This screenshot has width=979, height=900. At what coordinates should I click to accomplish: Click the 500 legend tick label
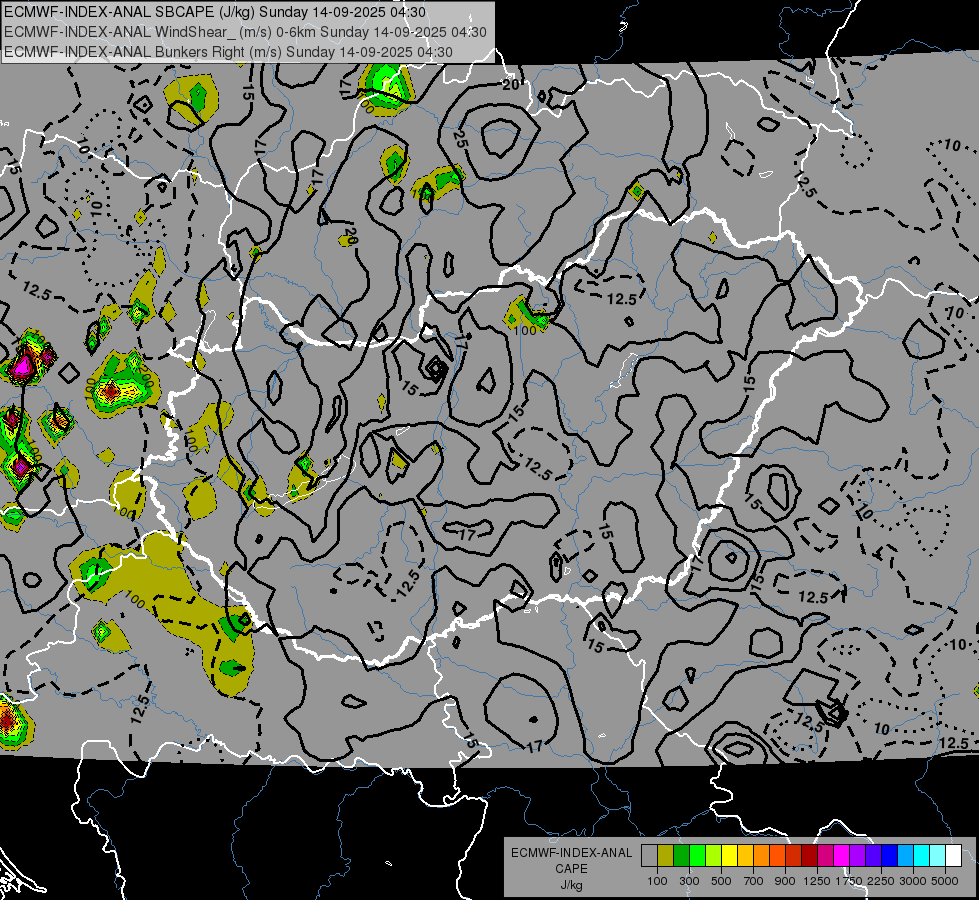coord(721,881)
